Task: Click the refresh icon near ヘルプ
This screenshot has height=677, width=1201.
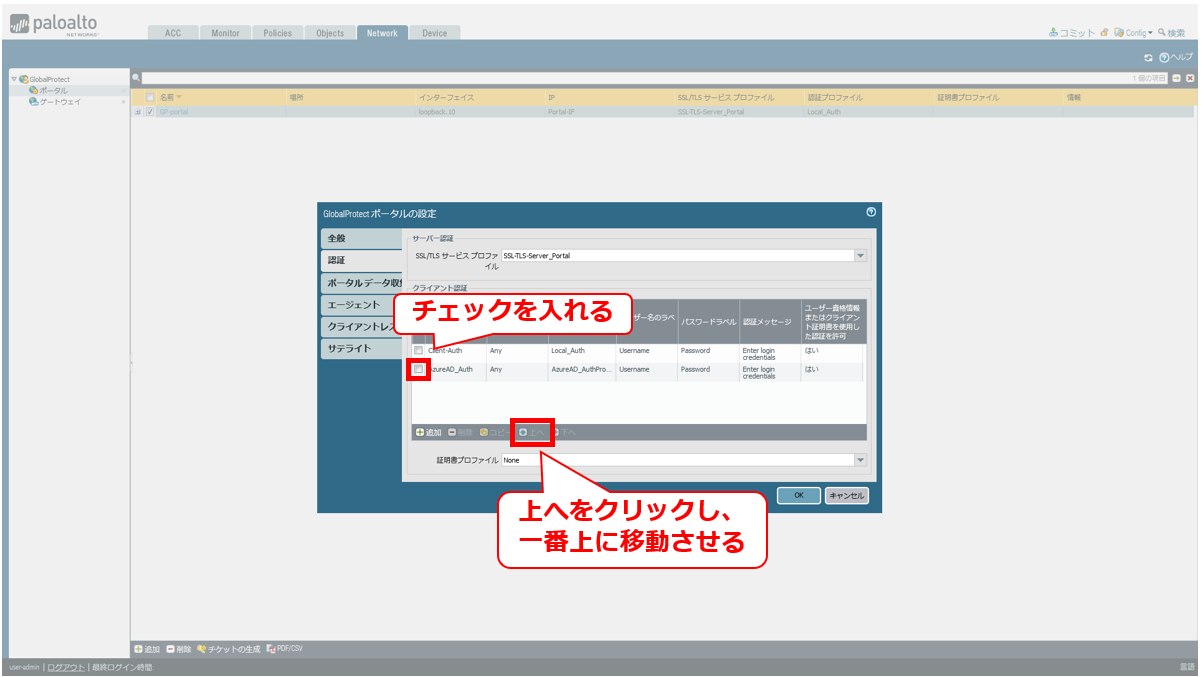Action: 1149,58
